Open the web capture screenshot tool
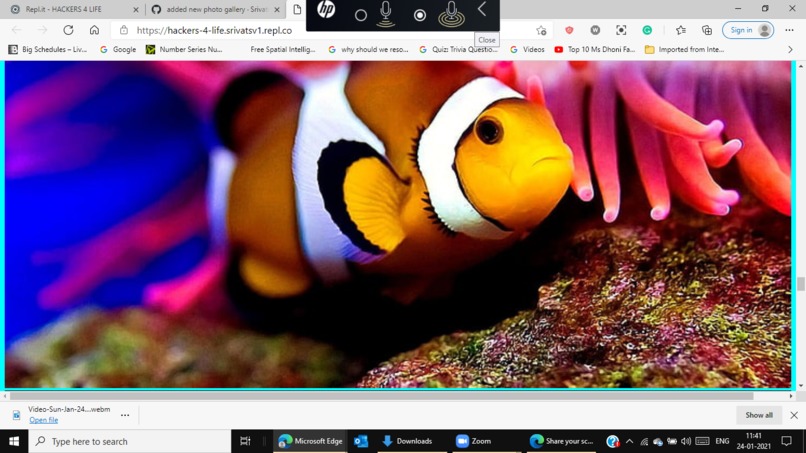806x453 pixels. [x=621, y=30]
